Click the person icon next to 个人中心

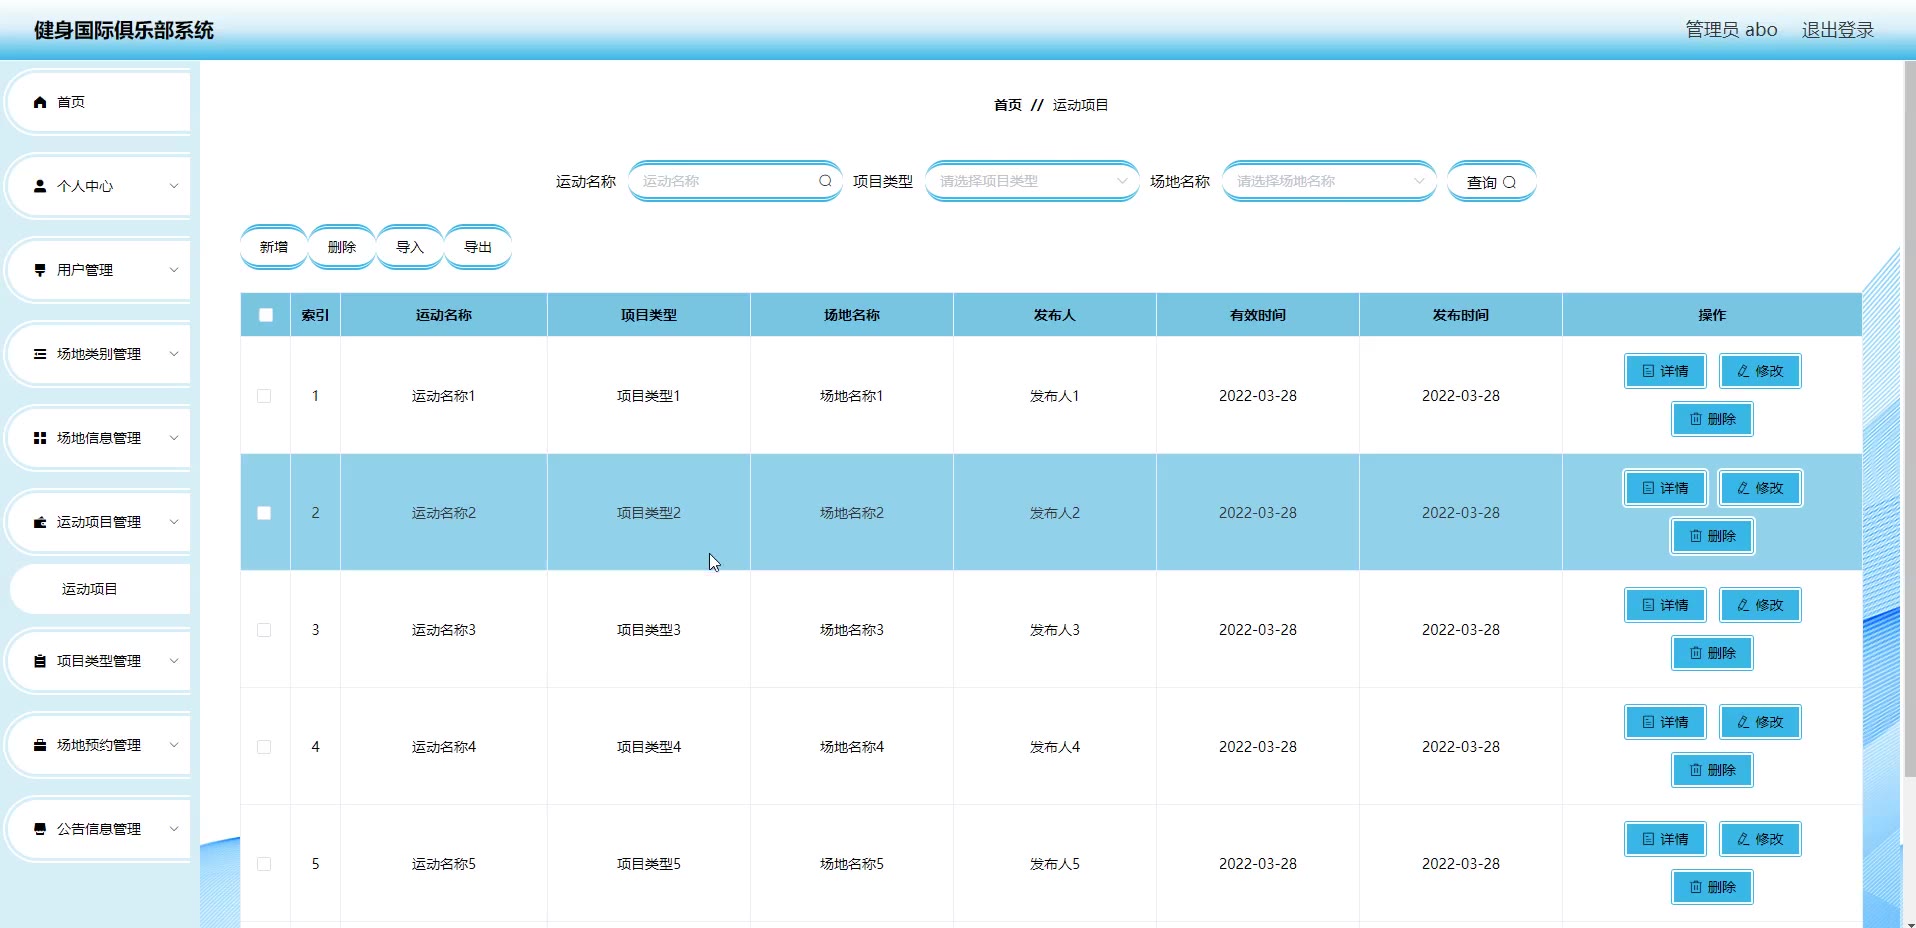40,186
